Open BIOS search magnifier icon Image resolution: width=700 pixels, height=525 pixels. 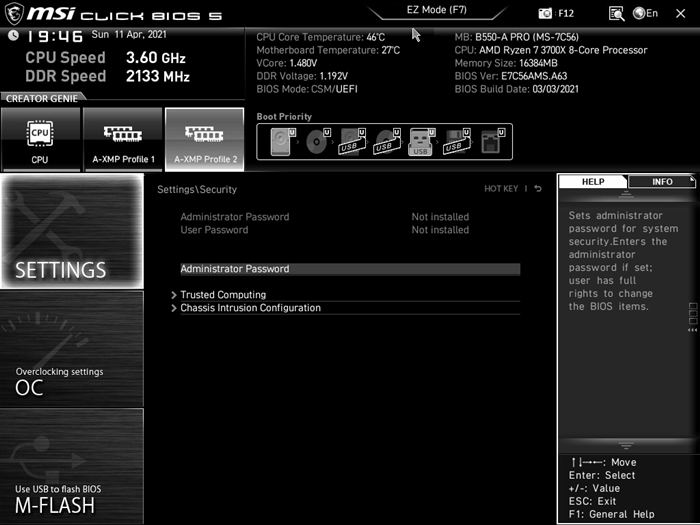coord(616,13)
